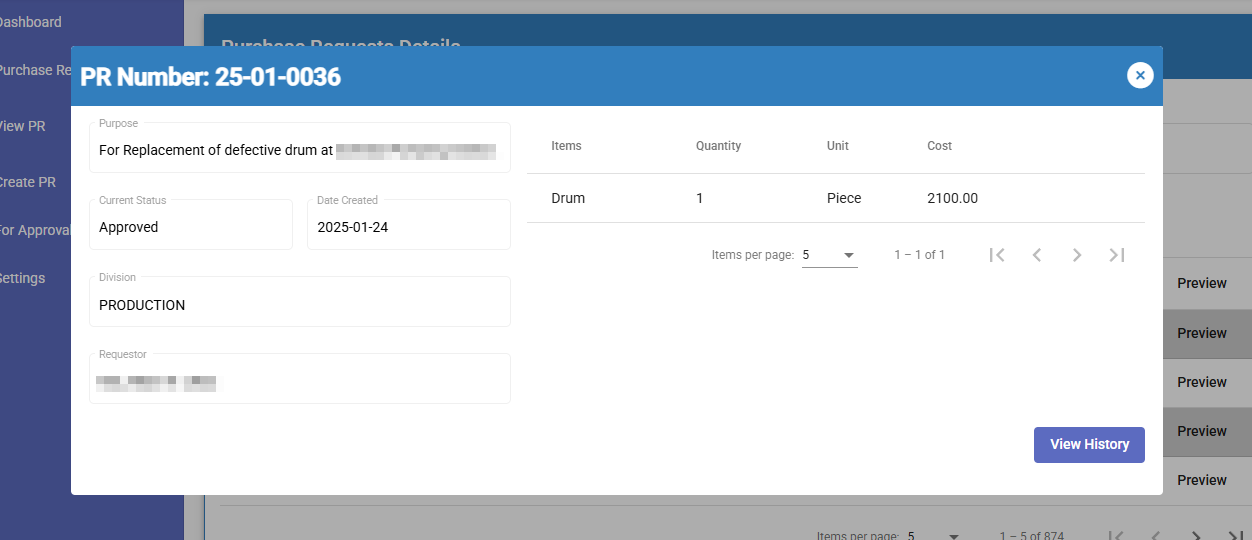1252x540 pixels.
Task: Click the View History button
Action: 1089,444
